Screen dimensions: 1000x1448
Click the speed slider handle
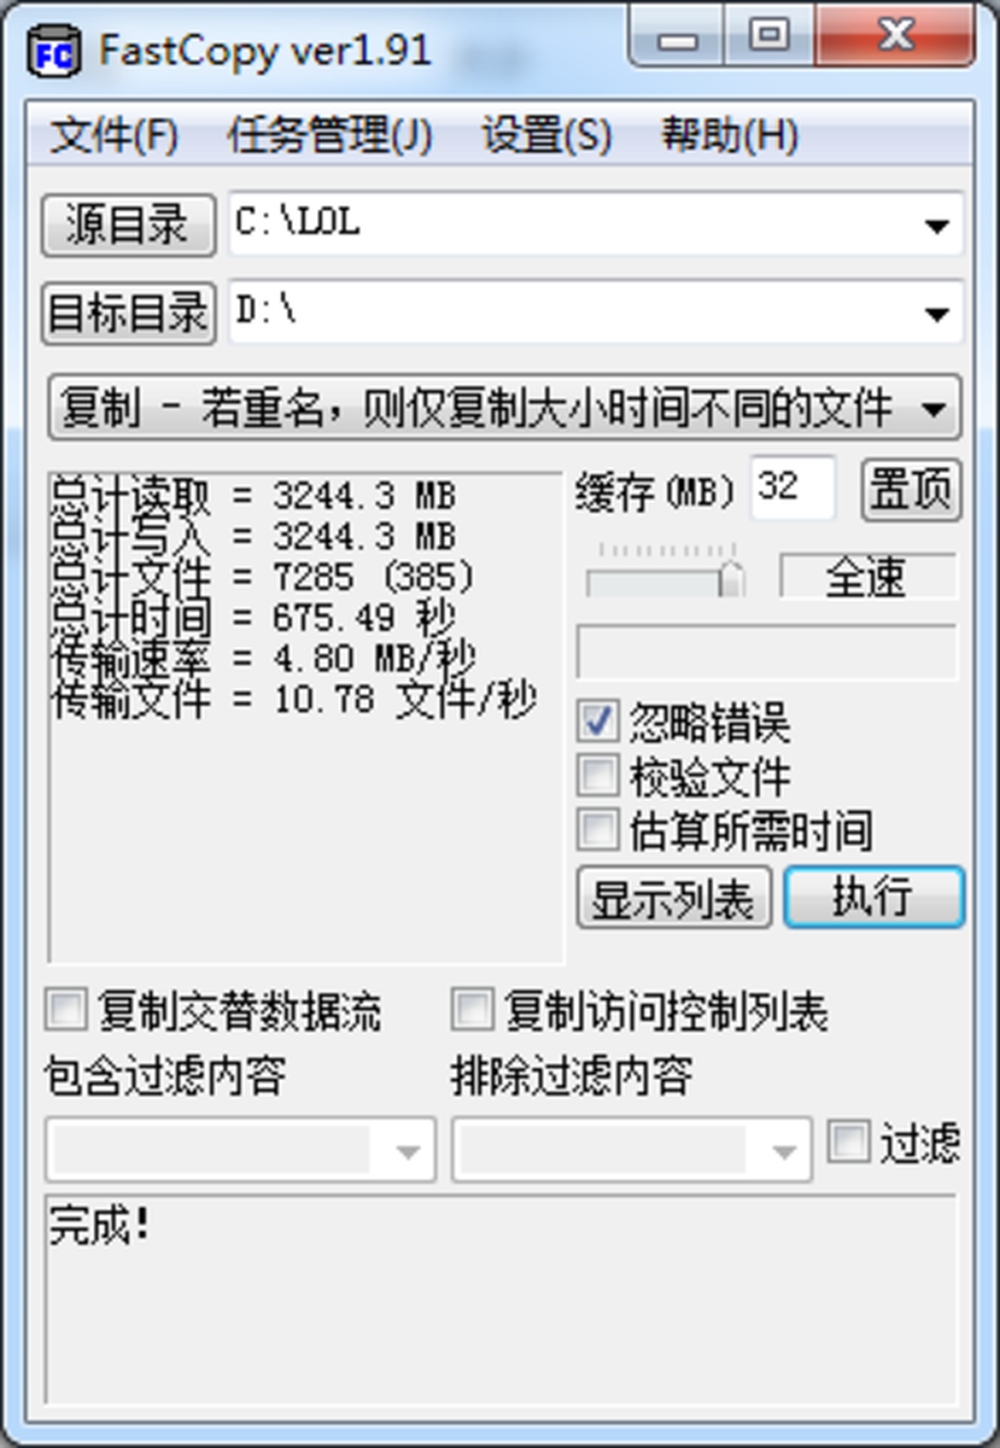click(732, 579)
